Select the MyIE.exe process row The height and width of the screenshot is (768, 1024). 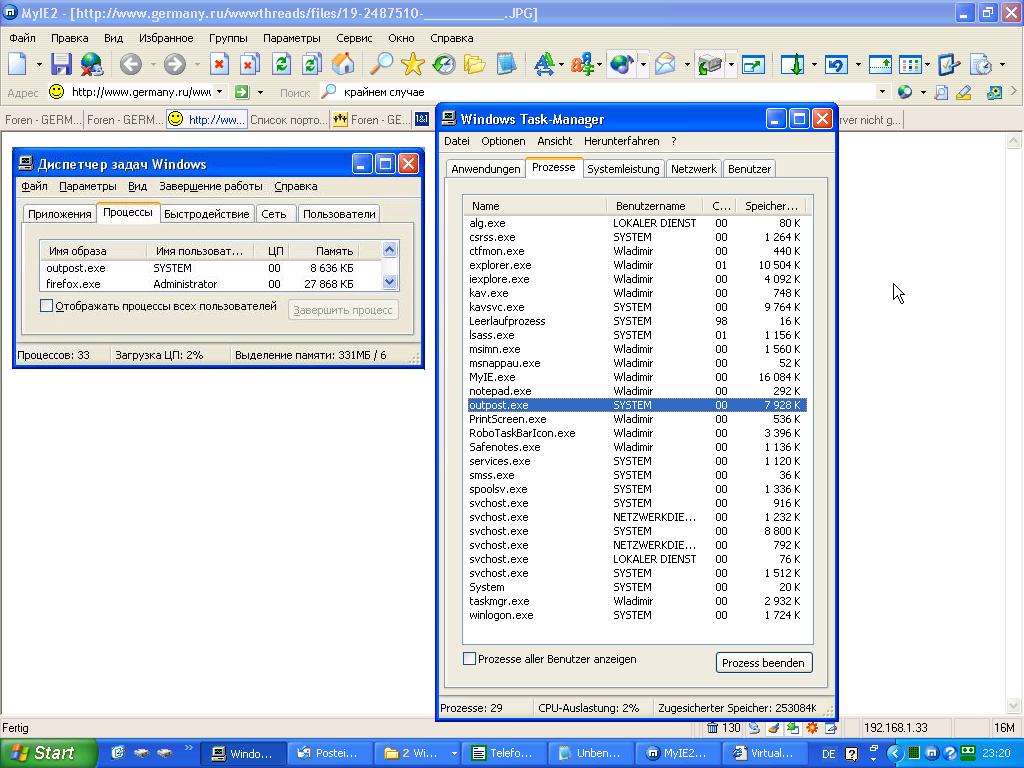[x=637, y=377]
